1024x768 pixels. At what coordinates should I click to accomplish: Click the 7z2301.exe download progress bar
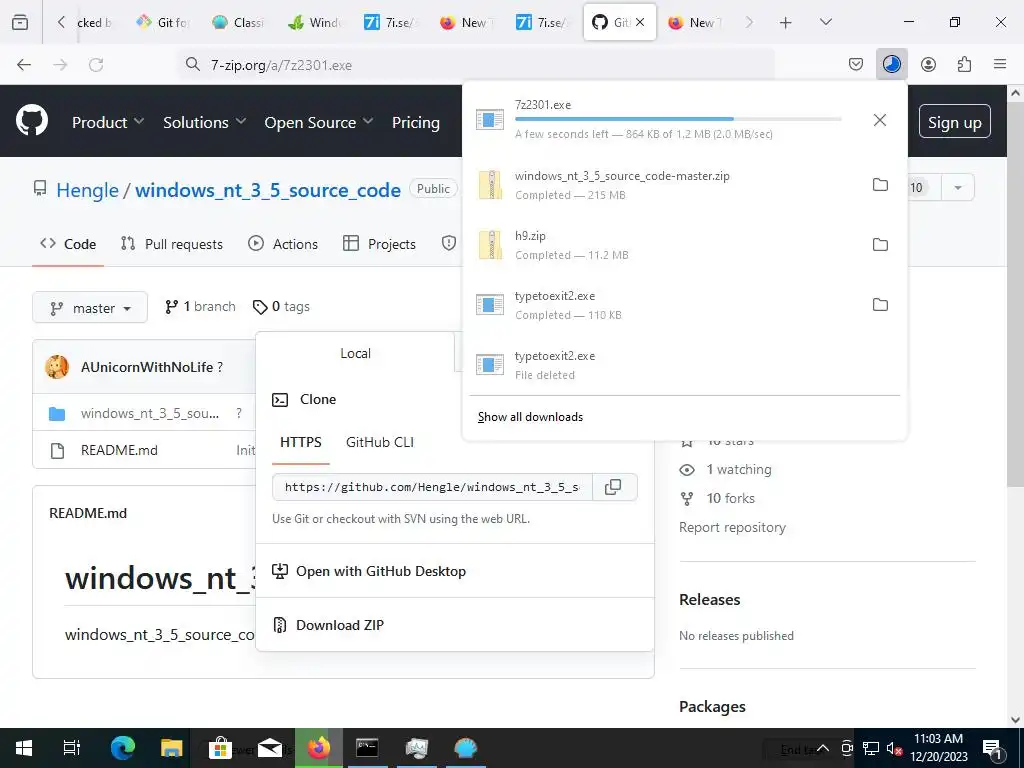pos(678,119)
